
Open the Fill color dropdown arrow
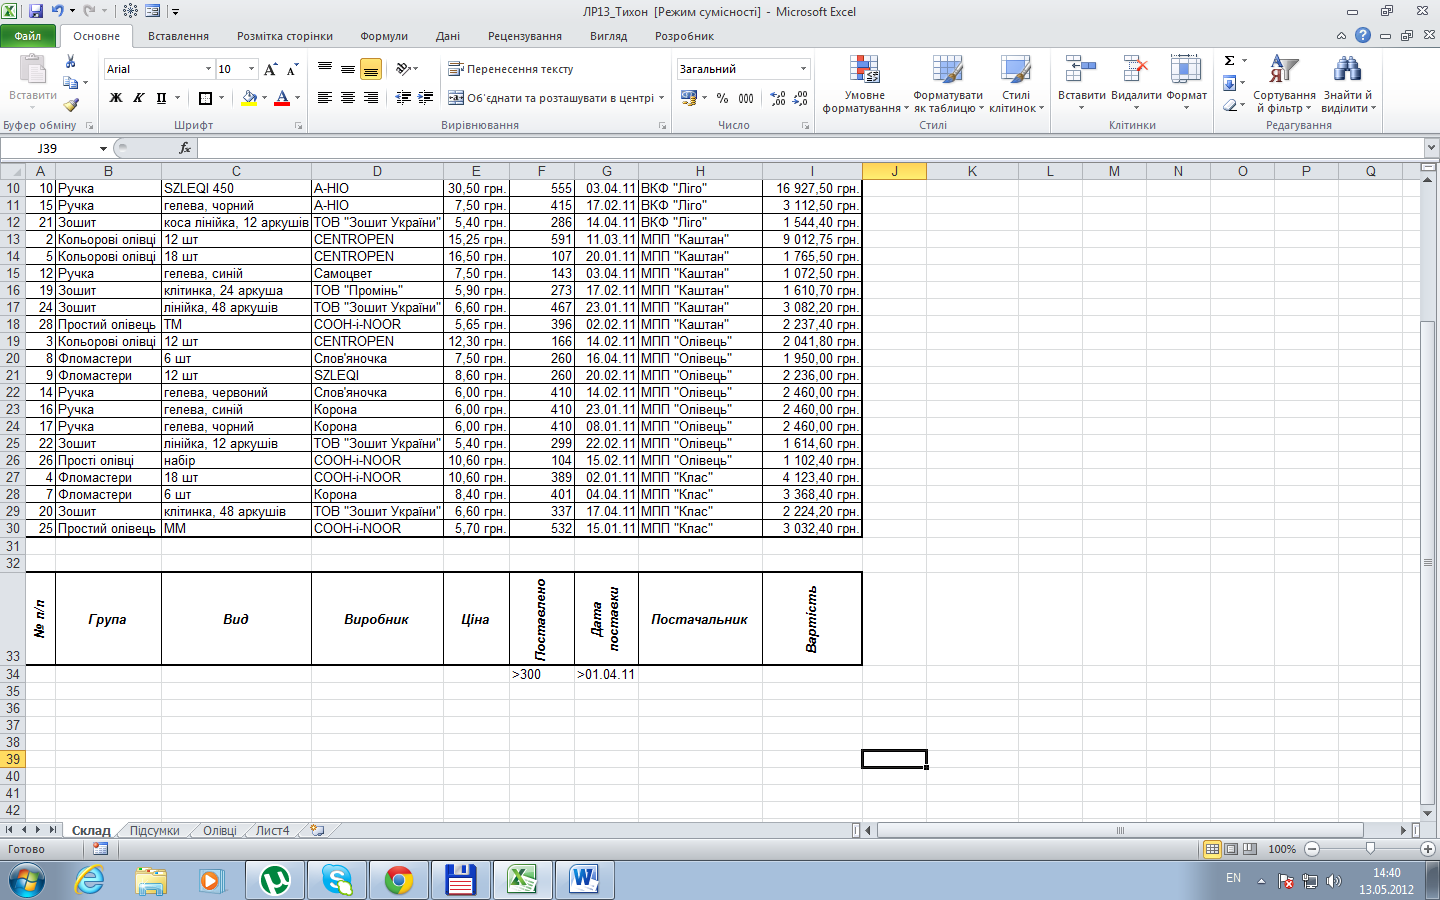pos(264,98)
